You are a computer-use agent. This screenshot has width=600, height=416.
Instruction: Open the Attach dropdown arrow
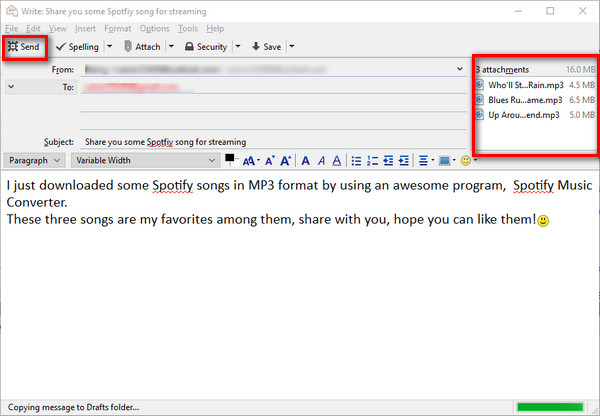171,47
